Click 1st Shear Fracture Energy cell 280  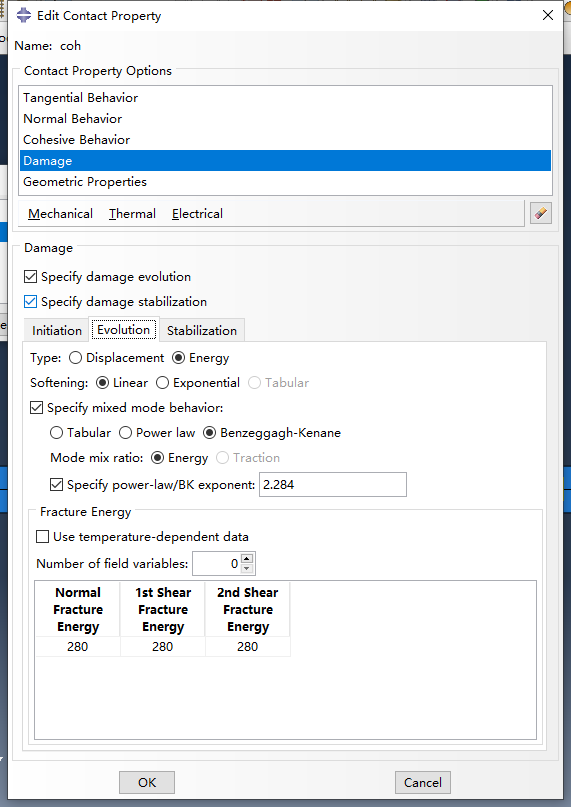pyautogui.click(x=163, y=646)
